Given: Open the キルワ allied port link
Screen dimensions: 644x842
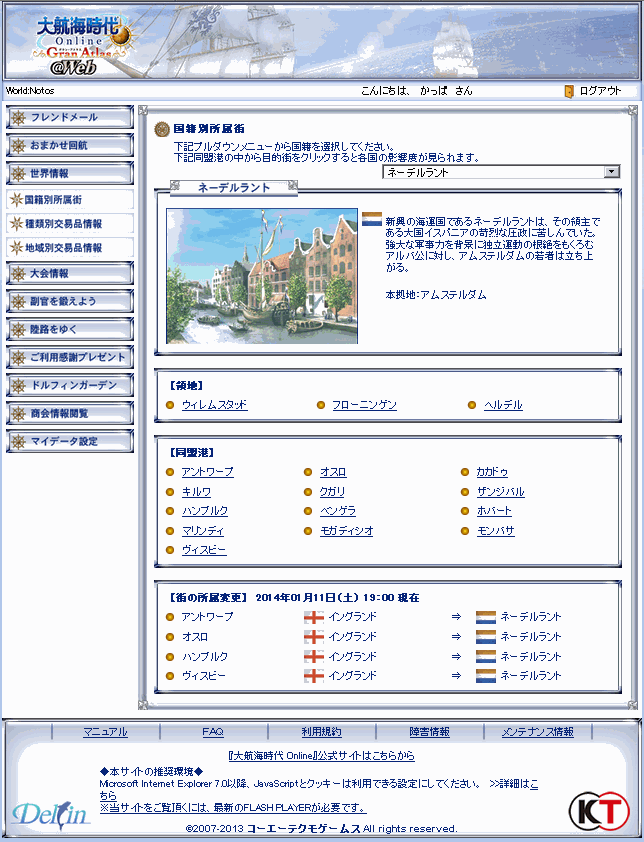Looking at the screenshot, I should tap(196, 491).
